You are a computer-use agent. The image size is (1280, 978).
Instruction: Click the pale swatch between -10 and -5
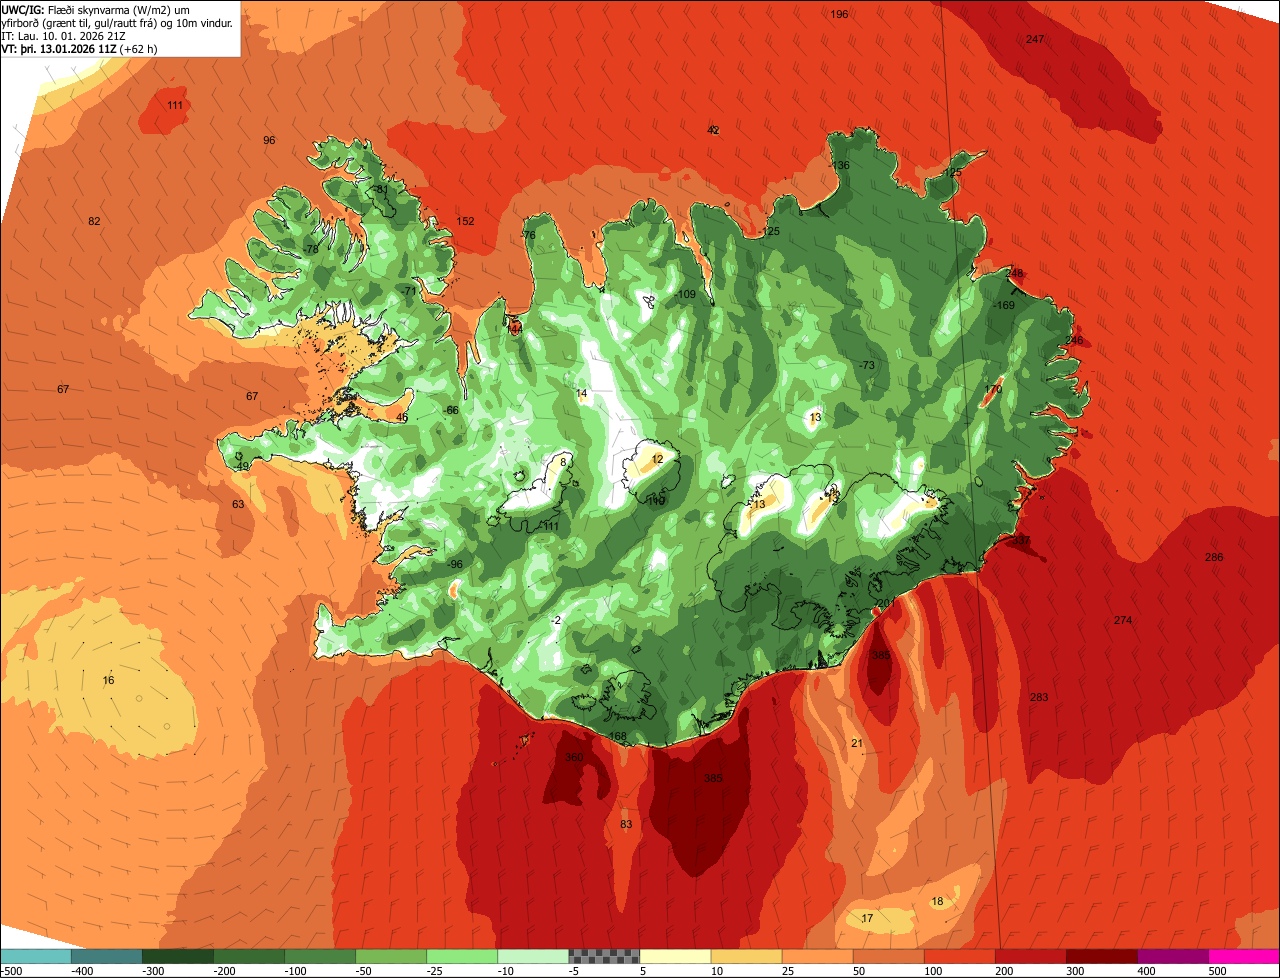pos(532,955)
